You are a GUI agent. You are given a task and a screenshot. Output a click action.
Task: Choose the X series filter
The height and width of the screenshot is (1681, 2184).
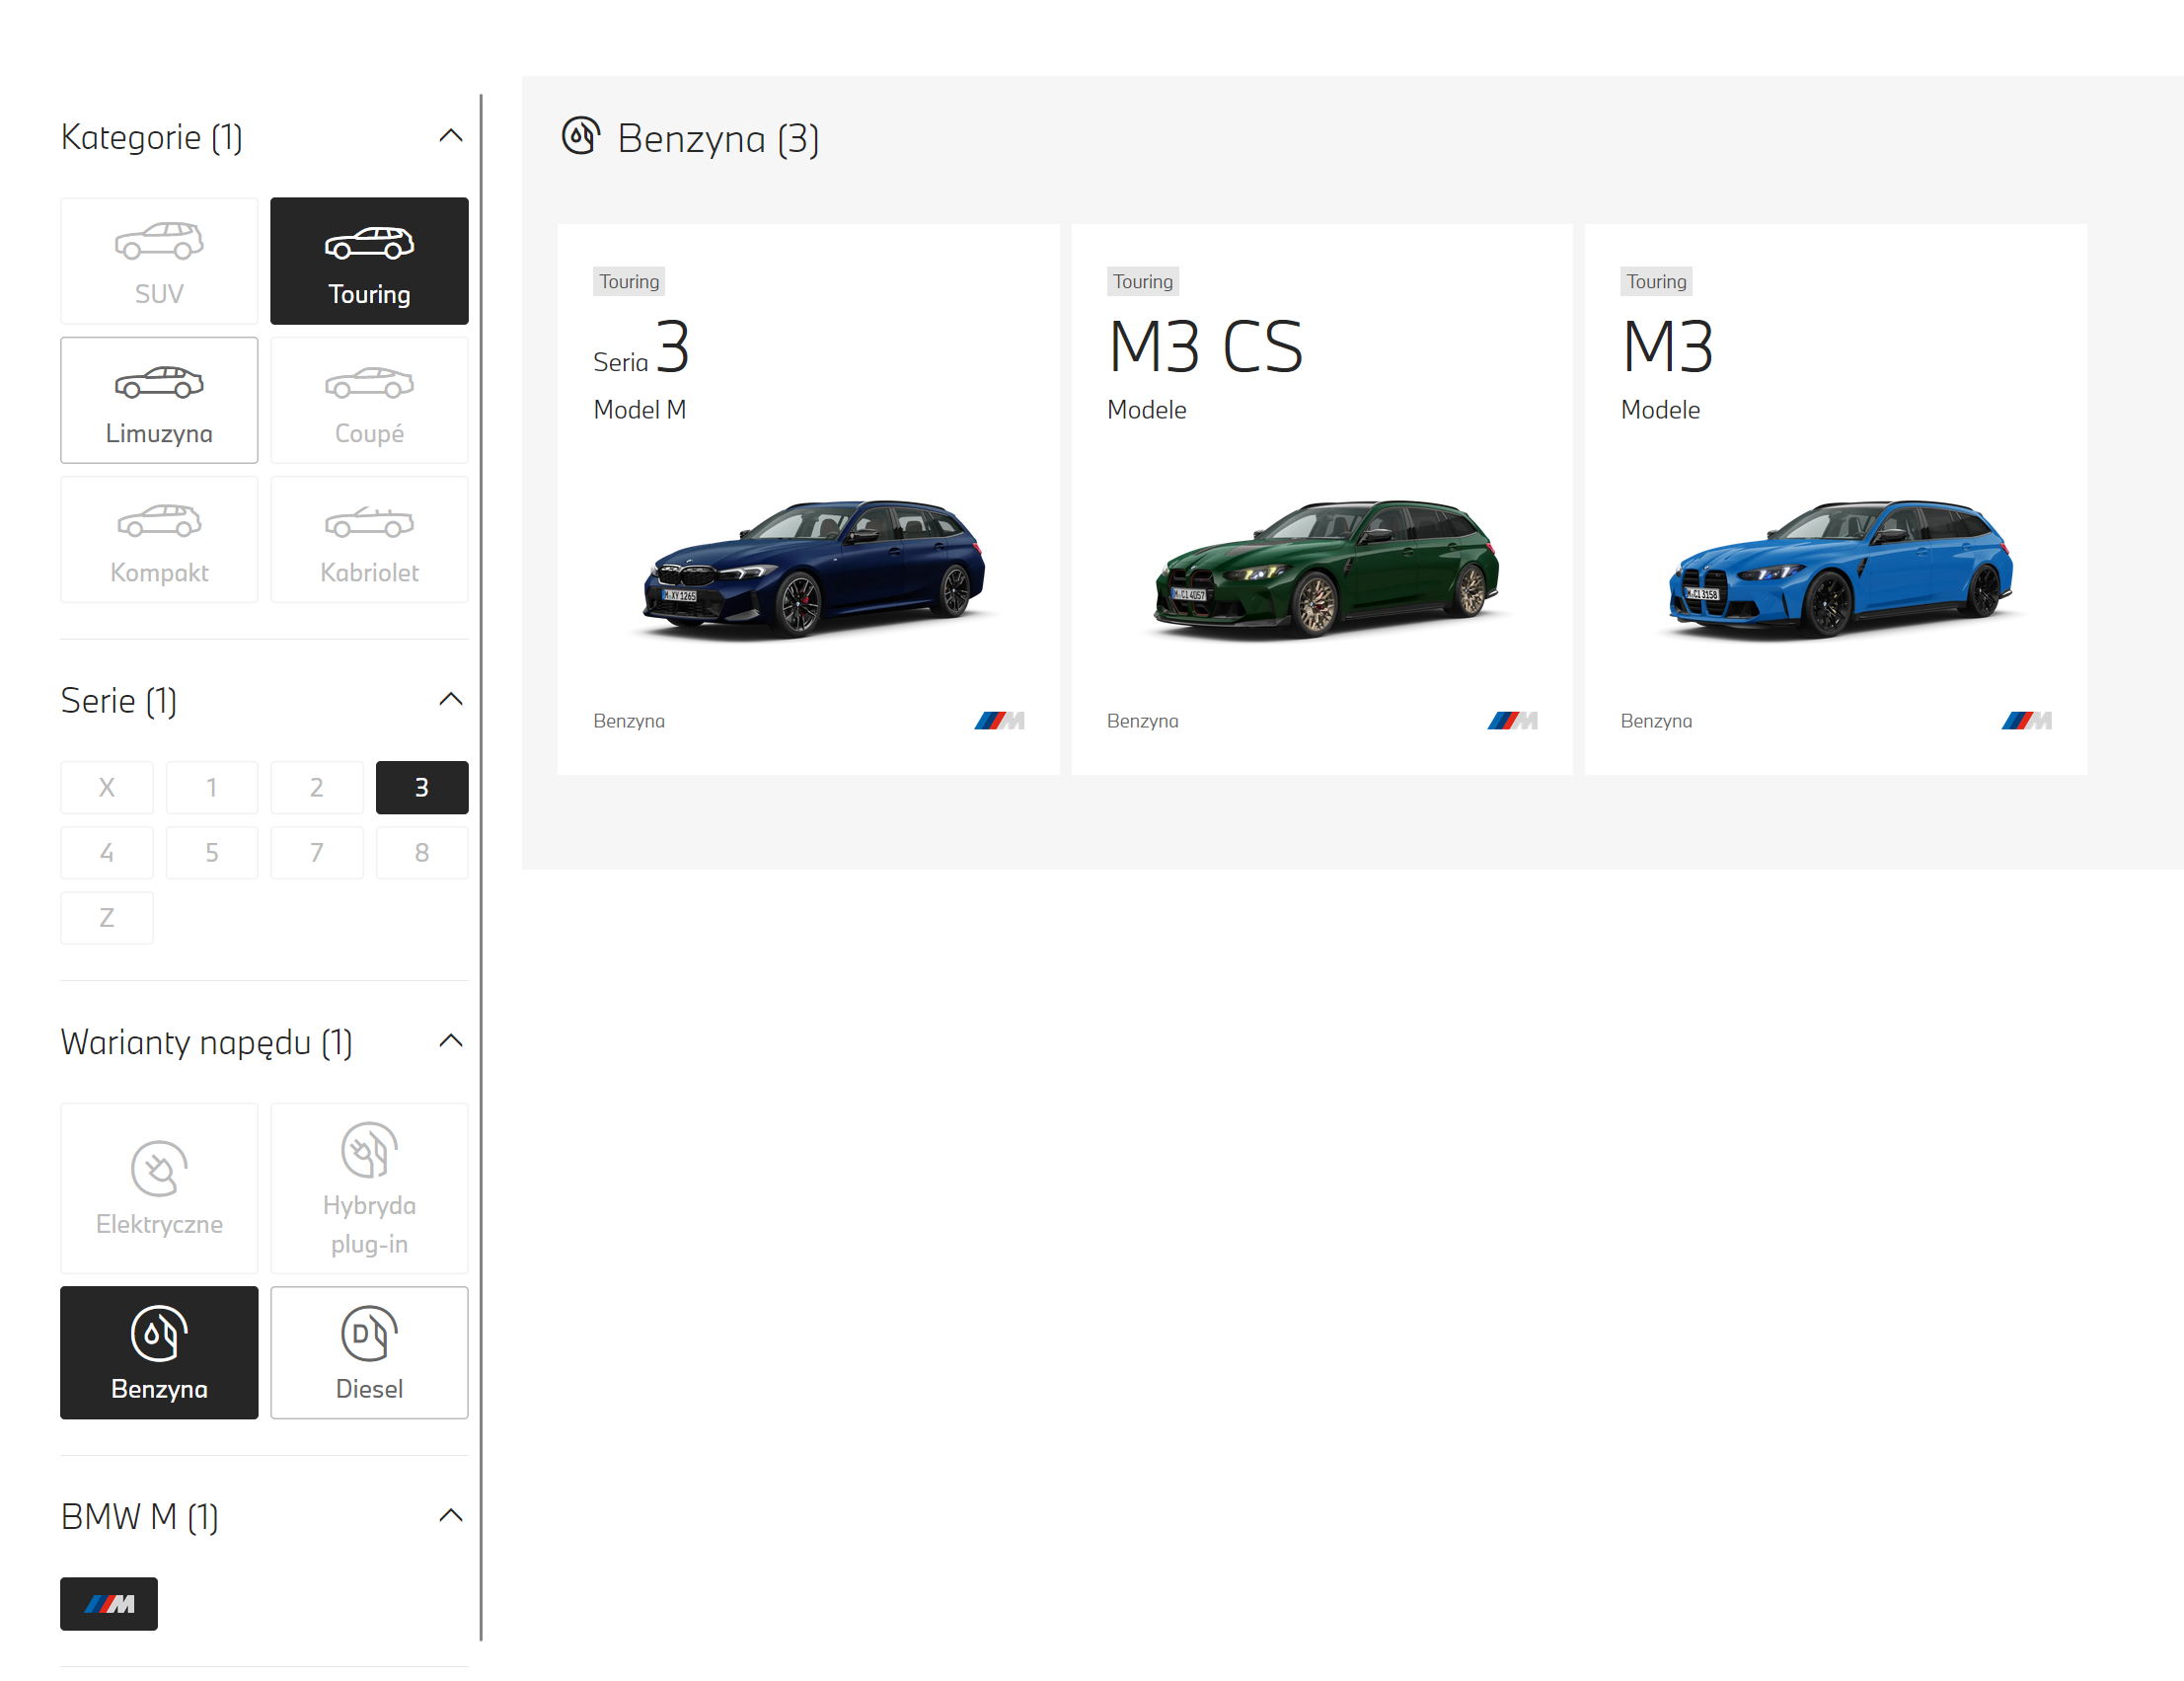pyautogui.click(x=107, y=787)
